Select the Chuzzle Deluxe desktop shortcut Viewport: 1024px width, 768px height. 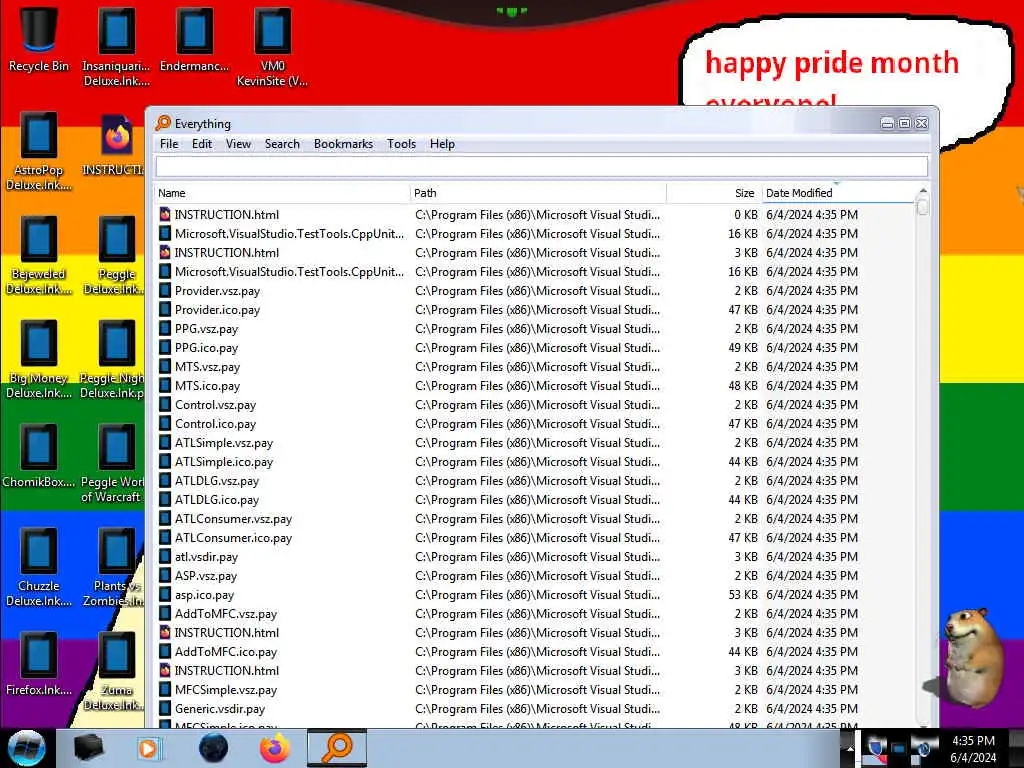[39, 568]
